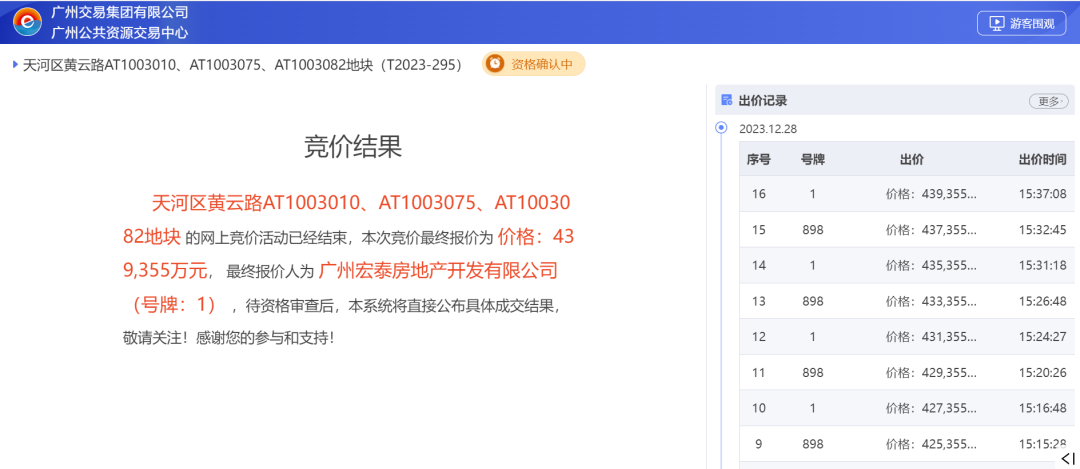Select bid row 15 price 437,355
This screenshot has height=469, width=1080.
(931, 230)
